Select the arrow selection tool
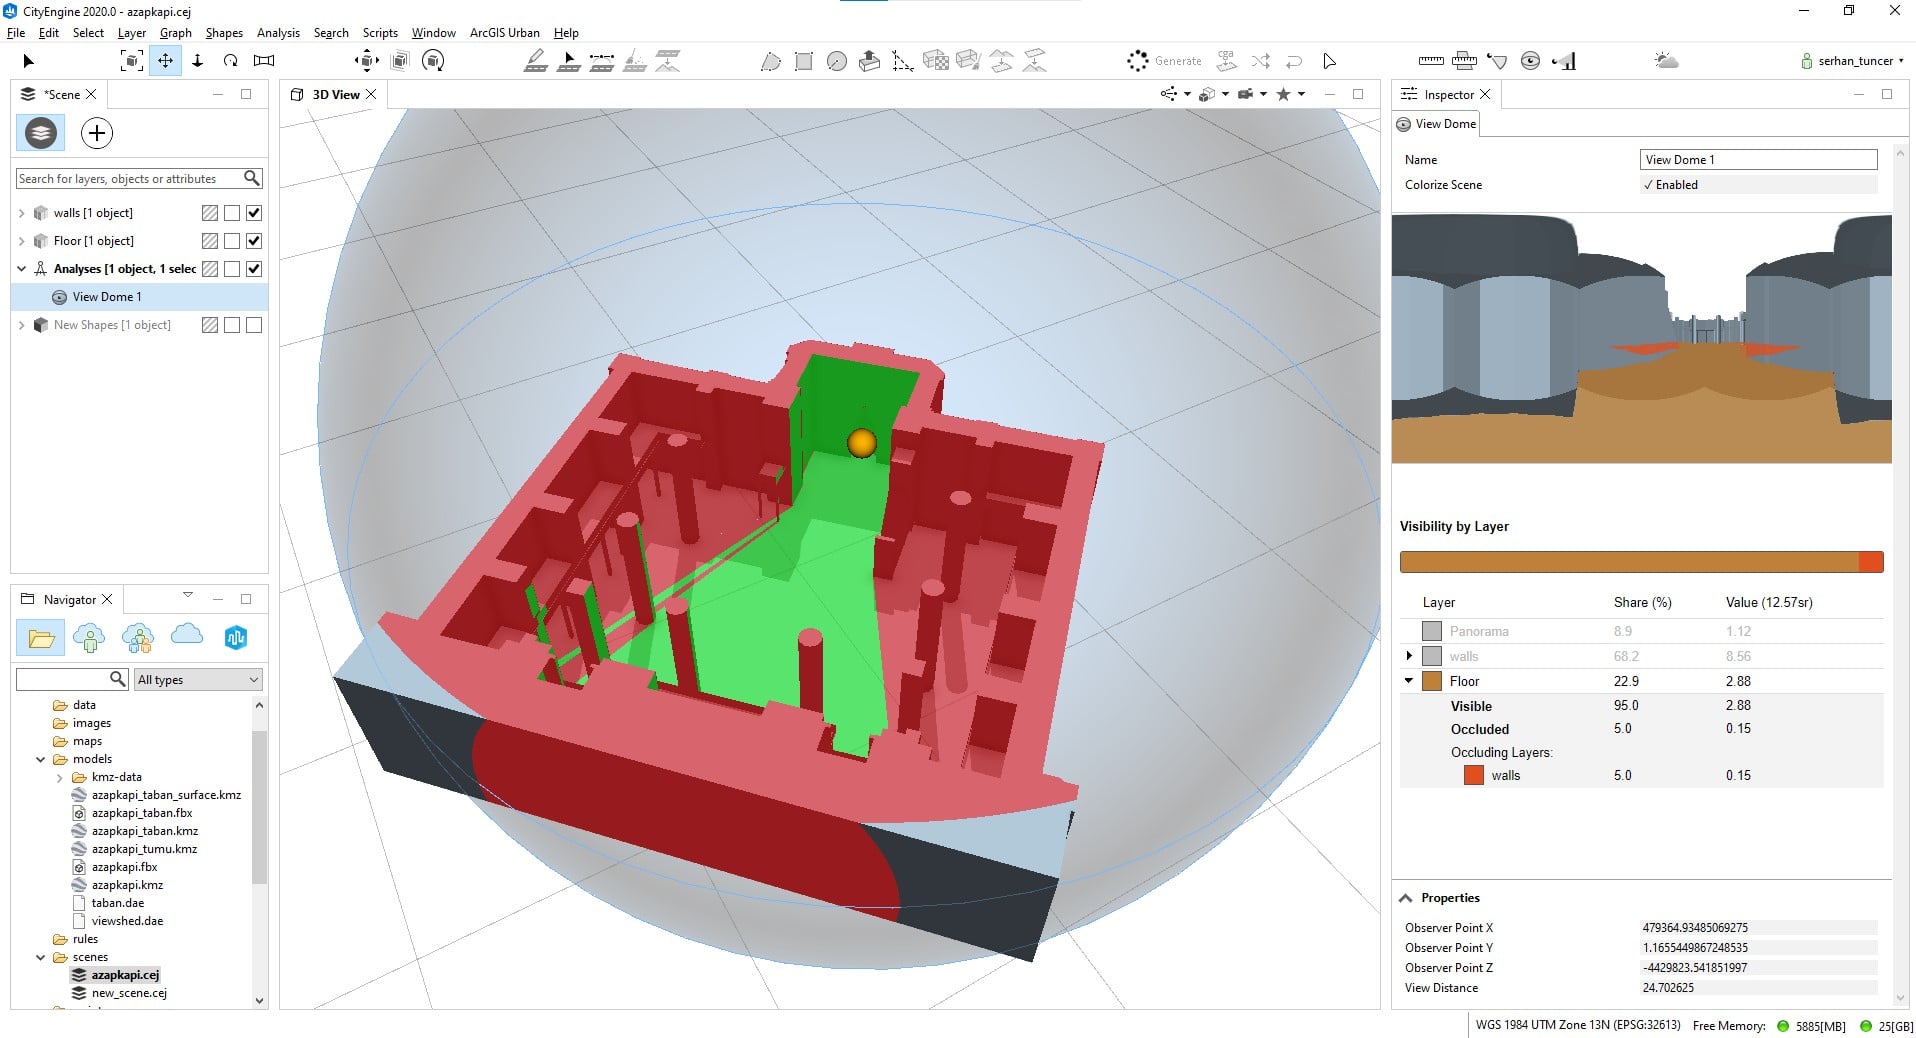 coord(28,61)
